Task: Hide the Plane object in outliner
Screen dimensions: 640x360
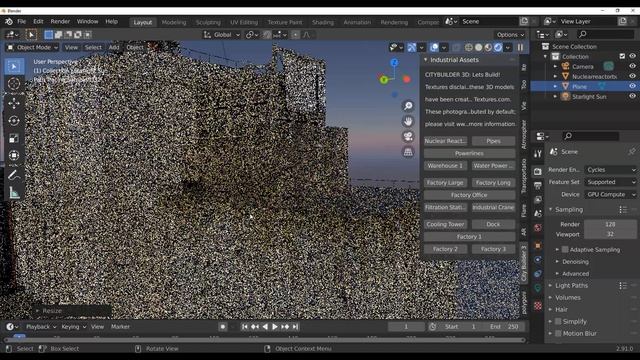Action: point(632,86)
